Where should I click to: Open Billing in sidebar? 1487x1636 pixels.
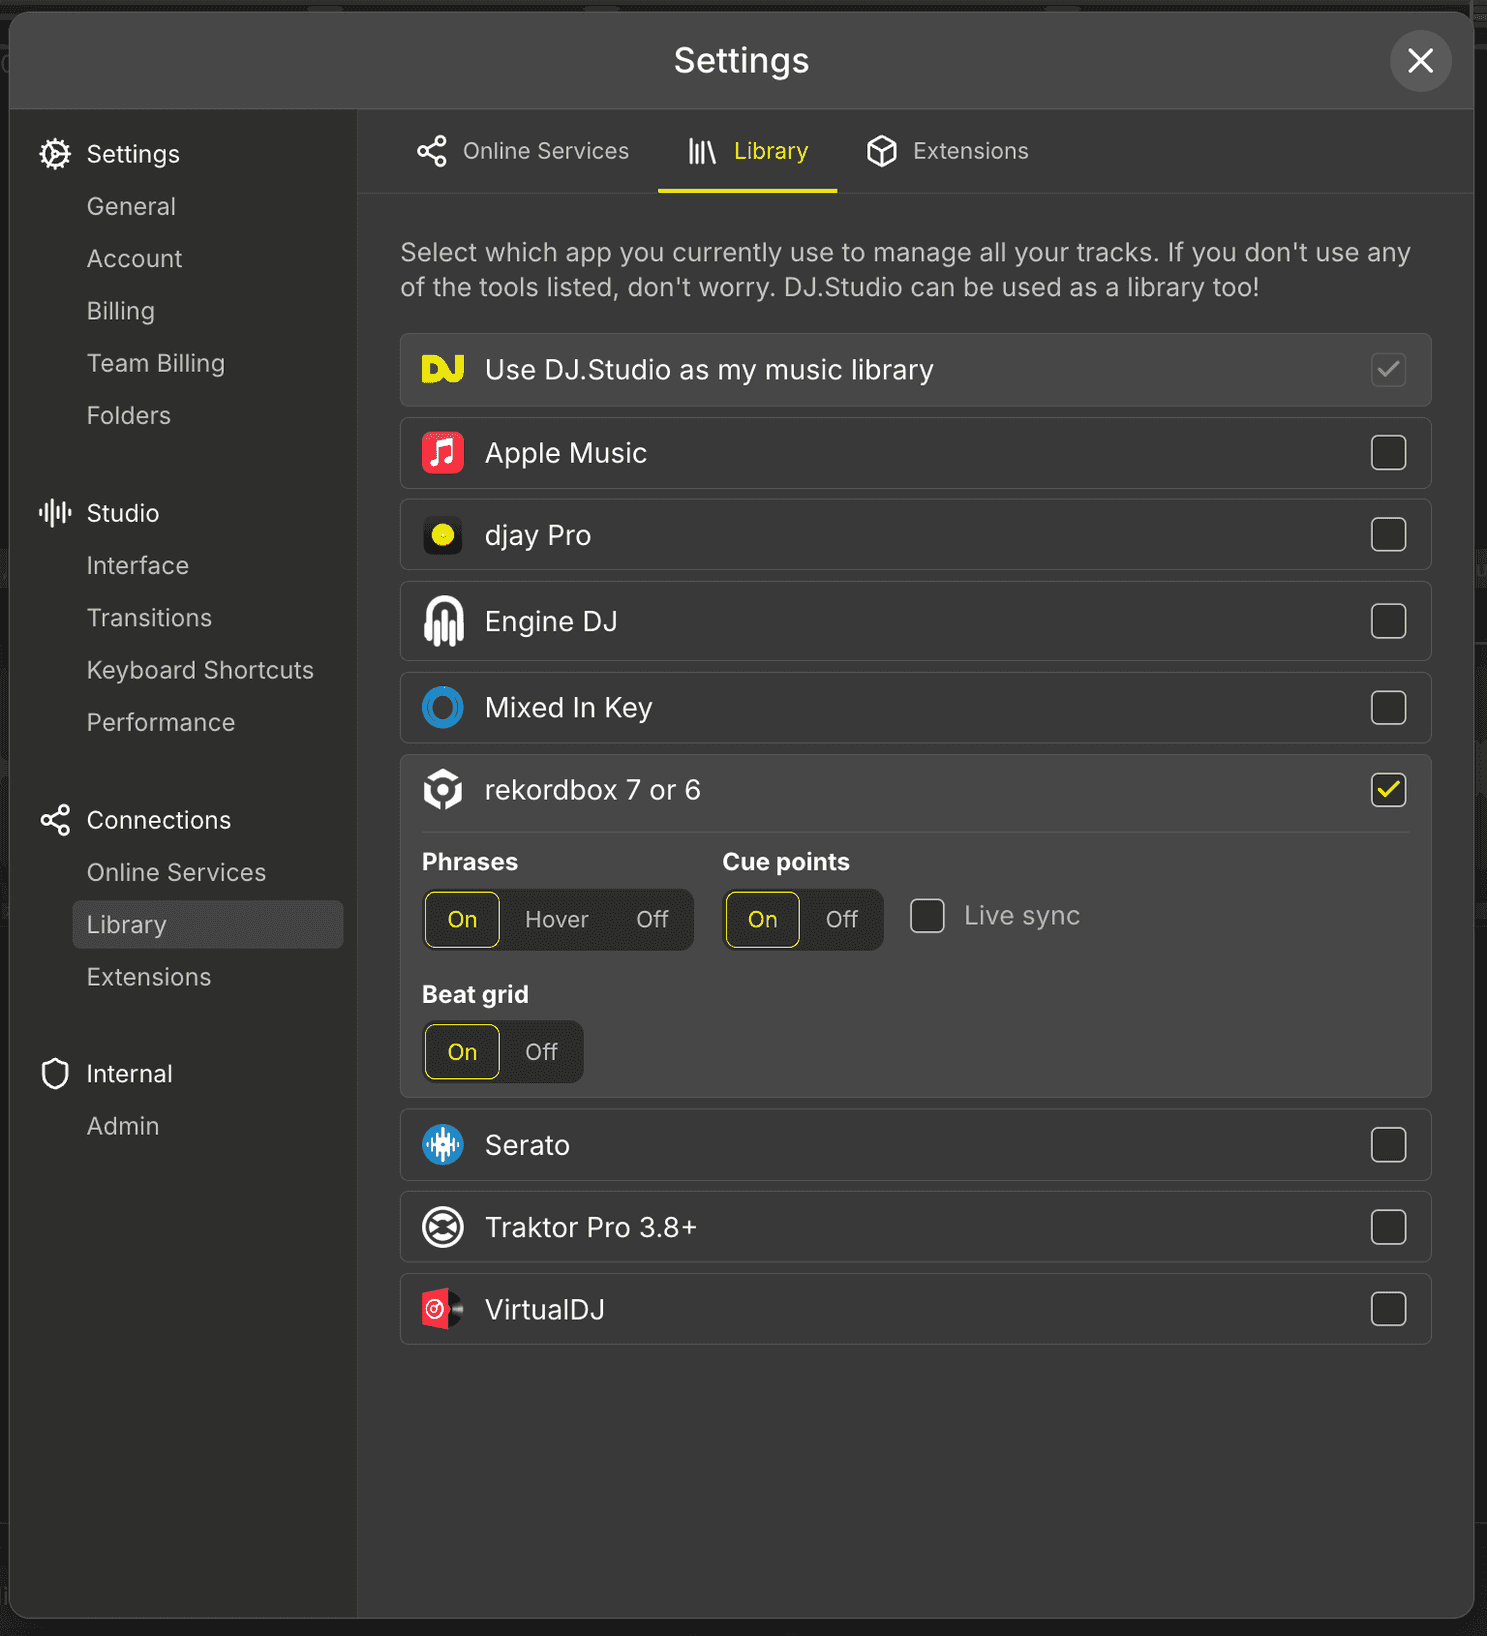coord(120,311)
